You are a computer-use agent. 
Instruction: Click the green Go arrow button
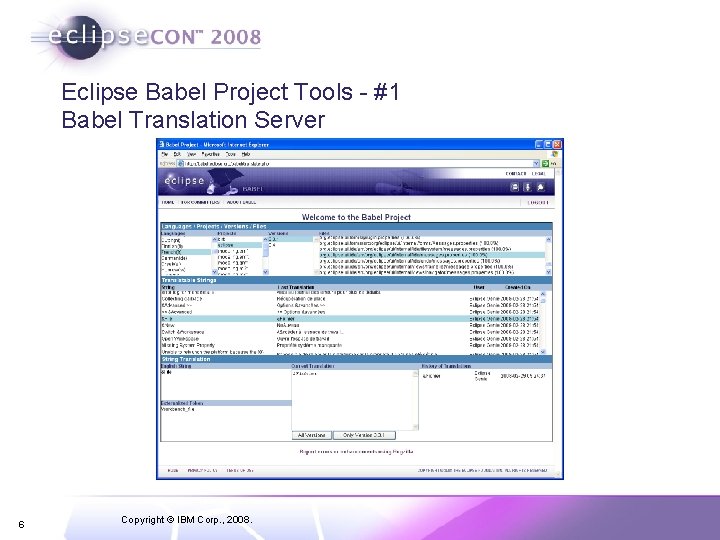click(x=546, y=163)
